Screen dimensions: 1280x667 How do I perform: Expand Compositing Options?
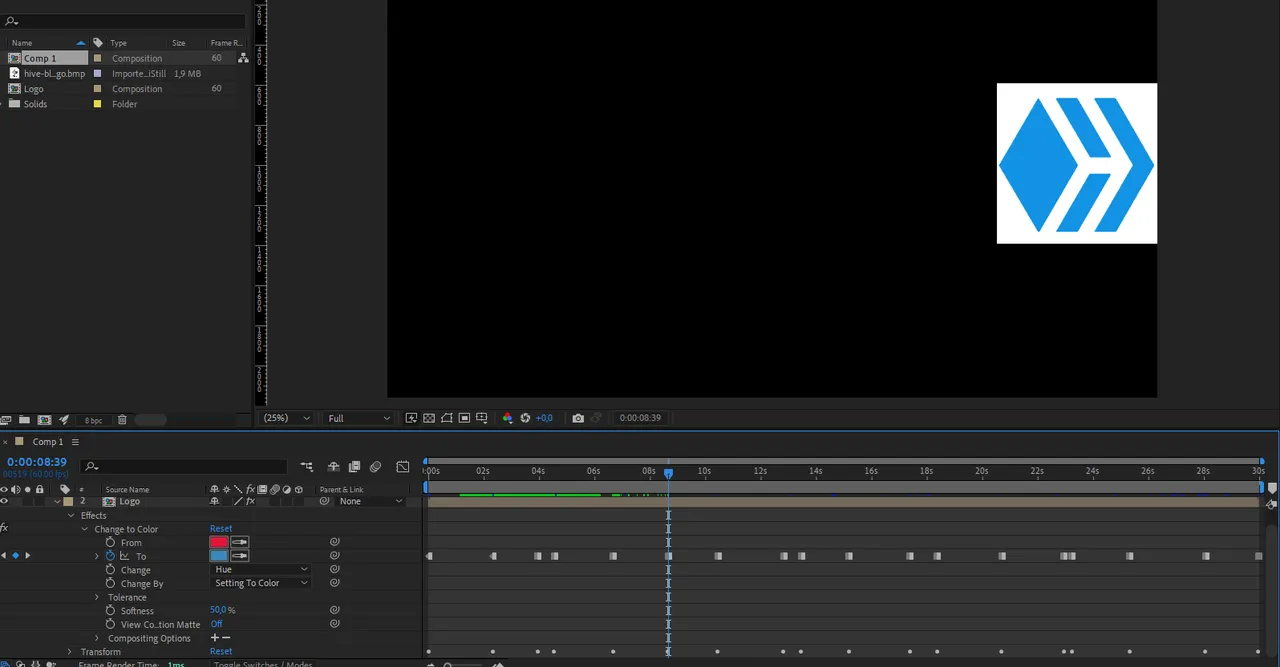coord(97,638)
